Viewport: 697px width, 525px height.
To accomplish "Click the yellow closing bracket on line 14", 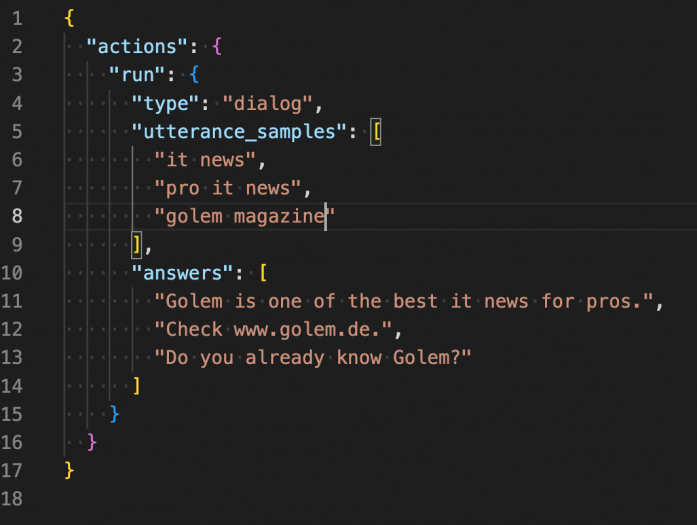I will tap(137, 386).
